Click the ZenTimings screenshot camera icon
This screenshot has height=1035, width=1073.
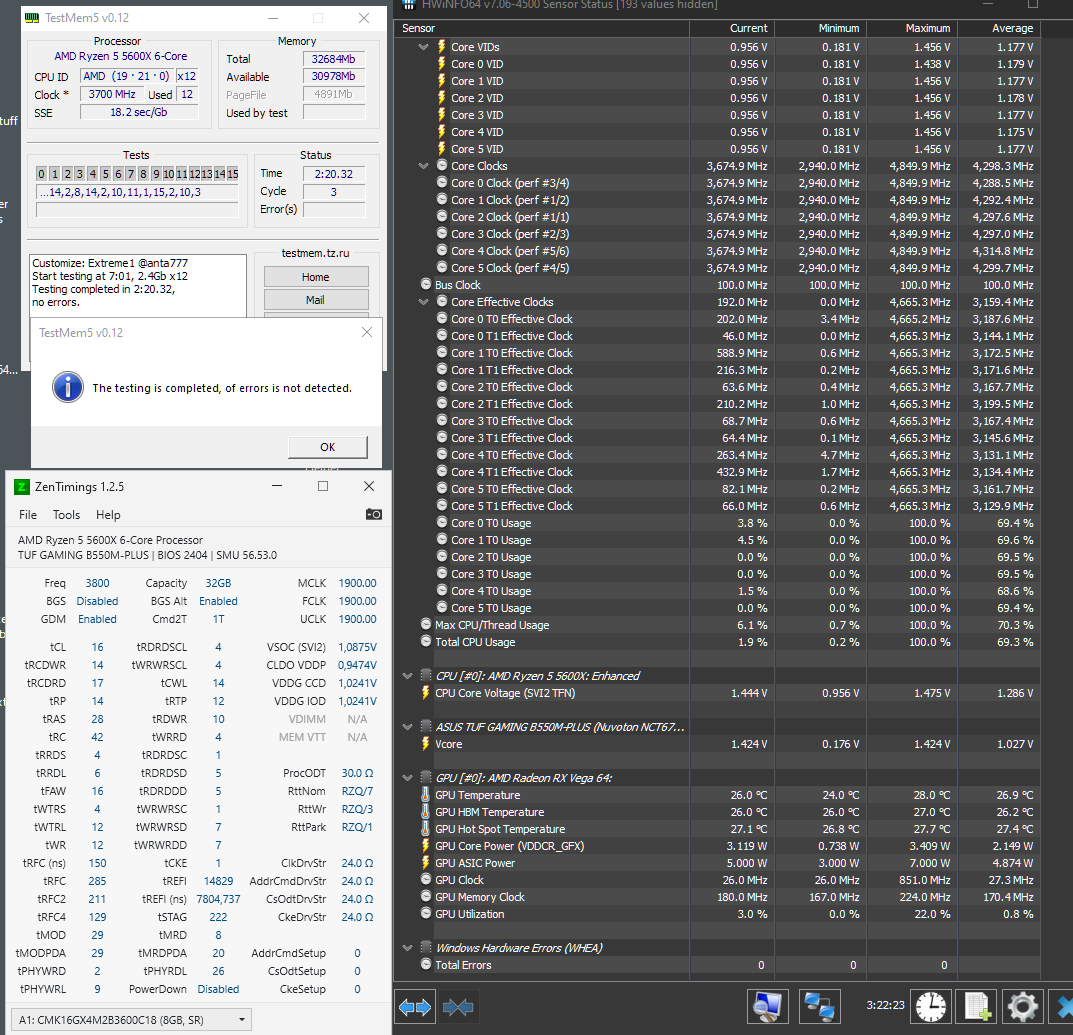(x=374, y=514)
